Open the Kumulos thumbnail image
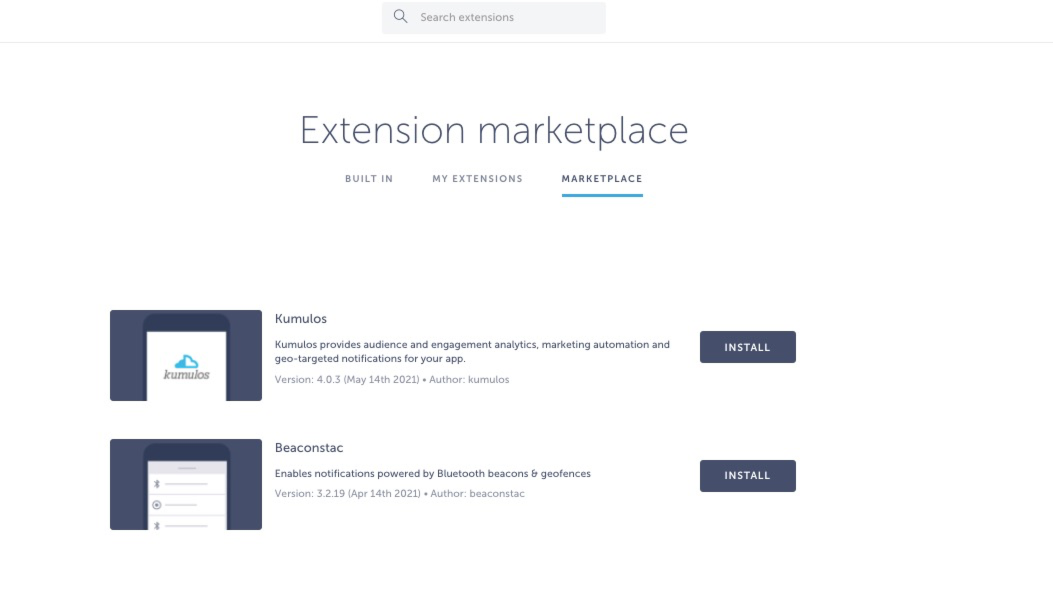The width and height of the screenshot is (1053, 601). point(186,355)
